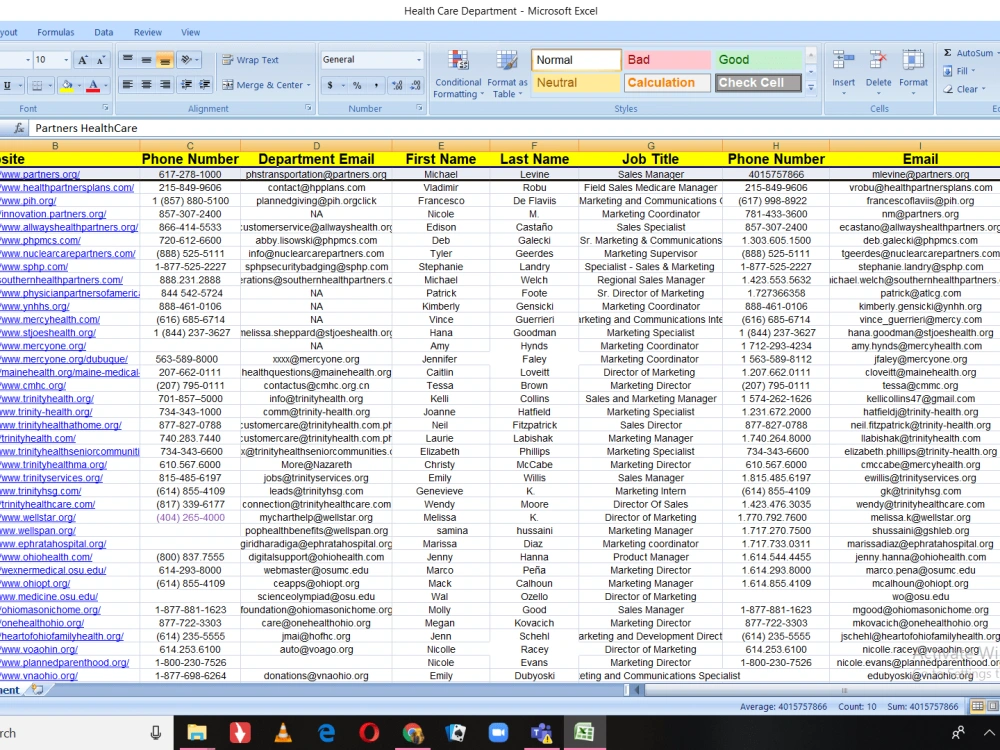Open Font dialog launcher
This screenshot has height=750, width=1000.
105,108
